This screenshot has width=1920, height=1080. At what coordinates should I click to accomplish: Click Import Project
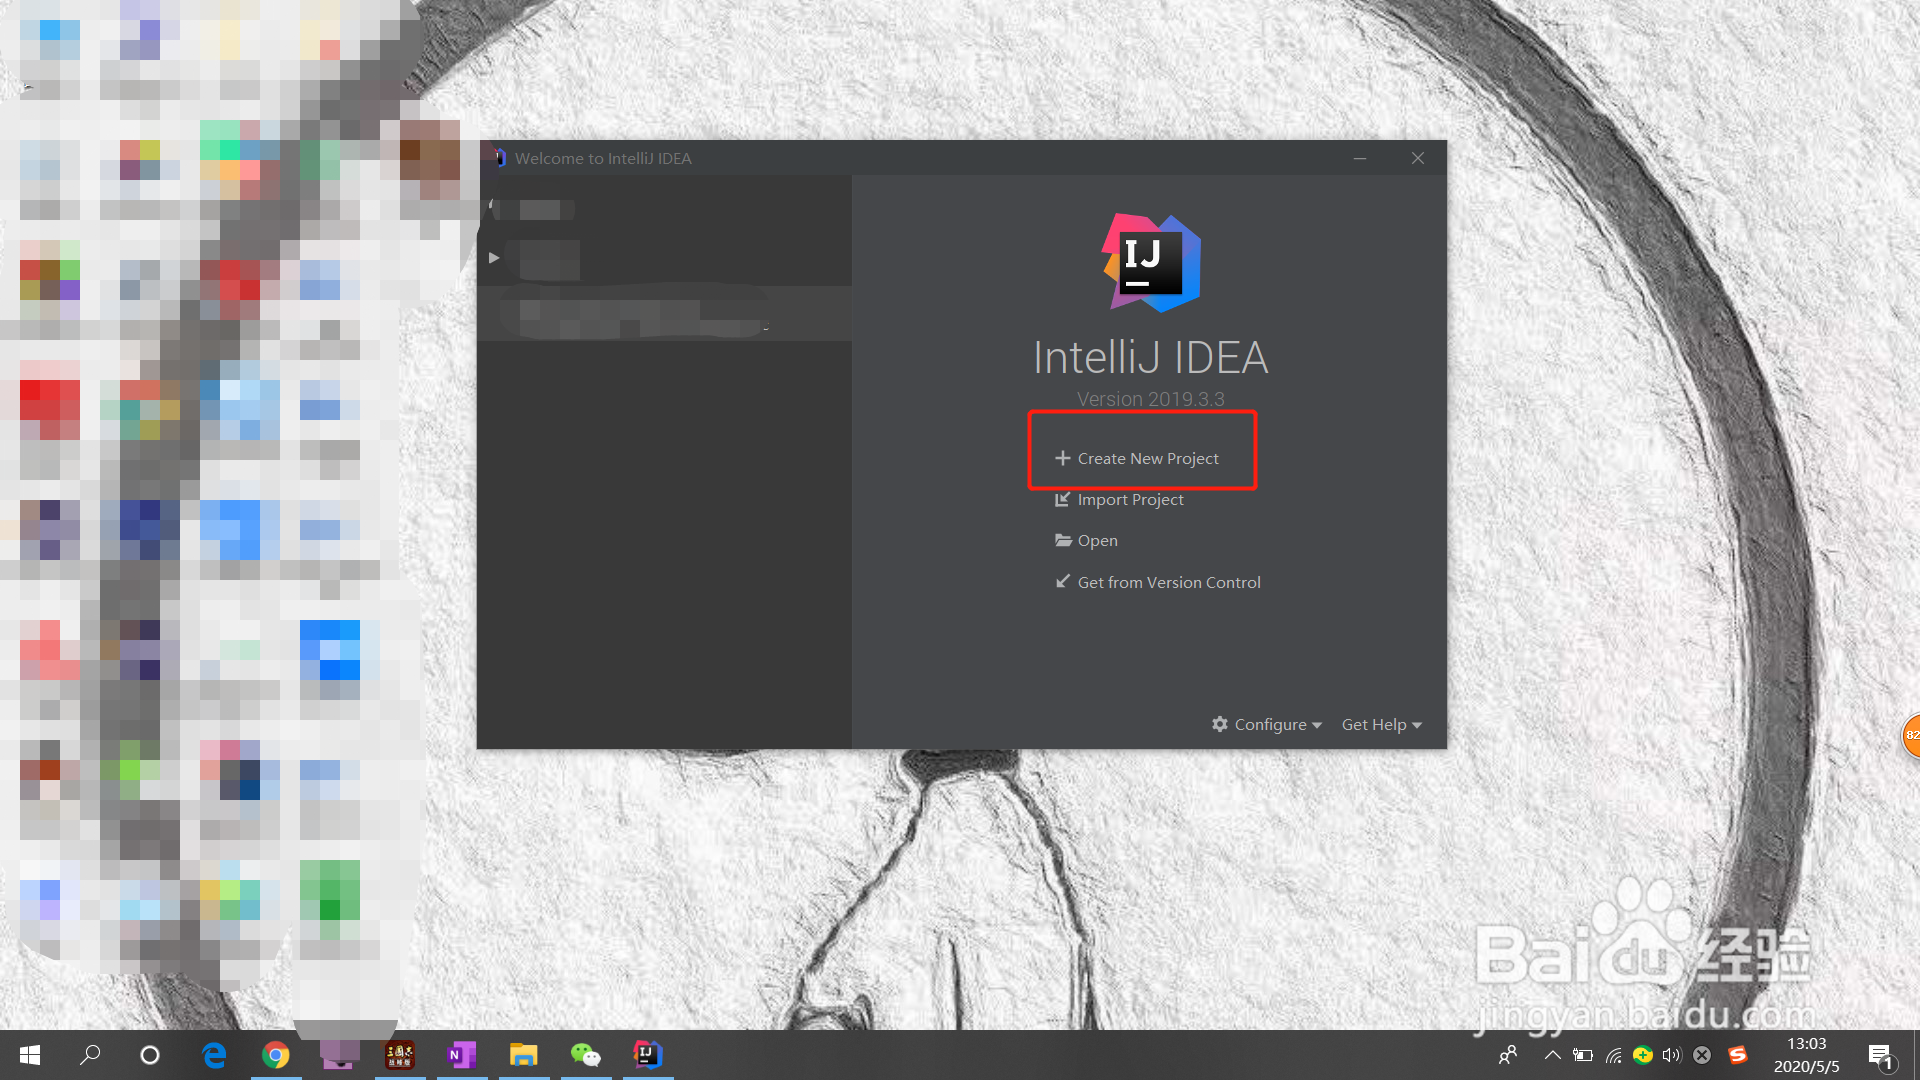(1119, 499)
